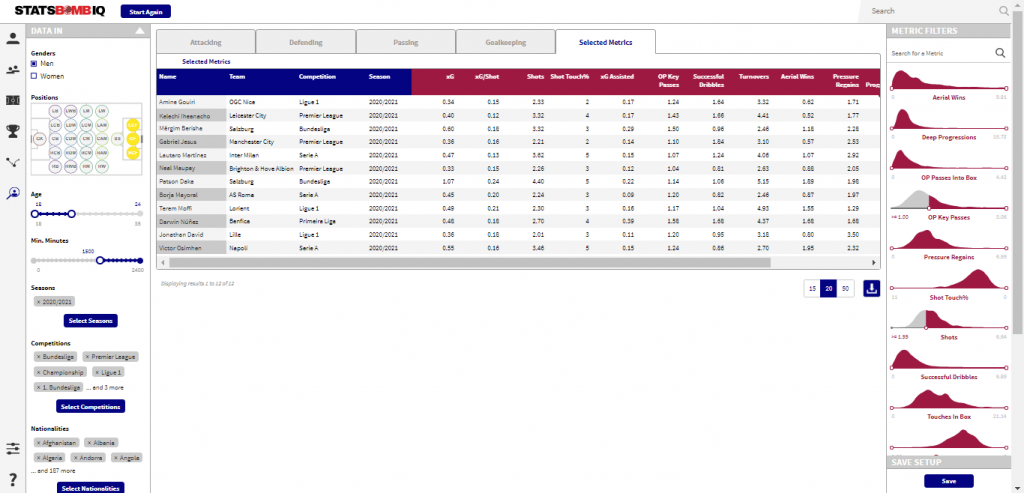Image resolution: width=1024 pixels, height=493 pixels.
Task: Select the Selected Metrics tab
Action: click(x=605, y=42)
